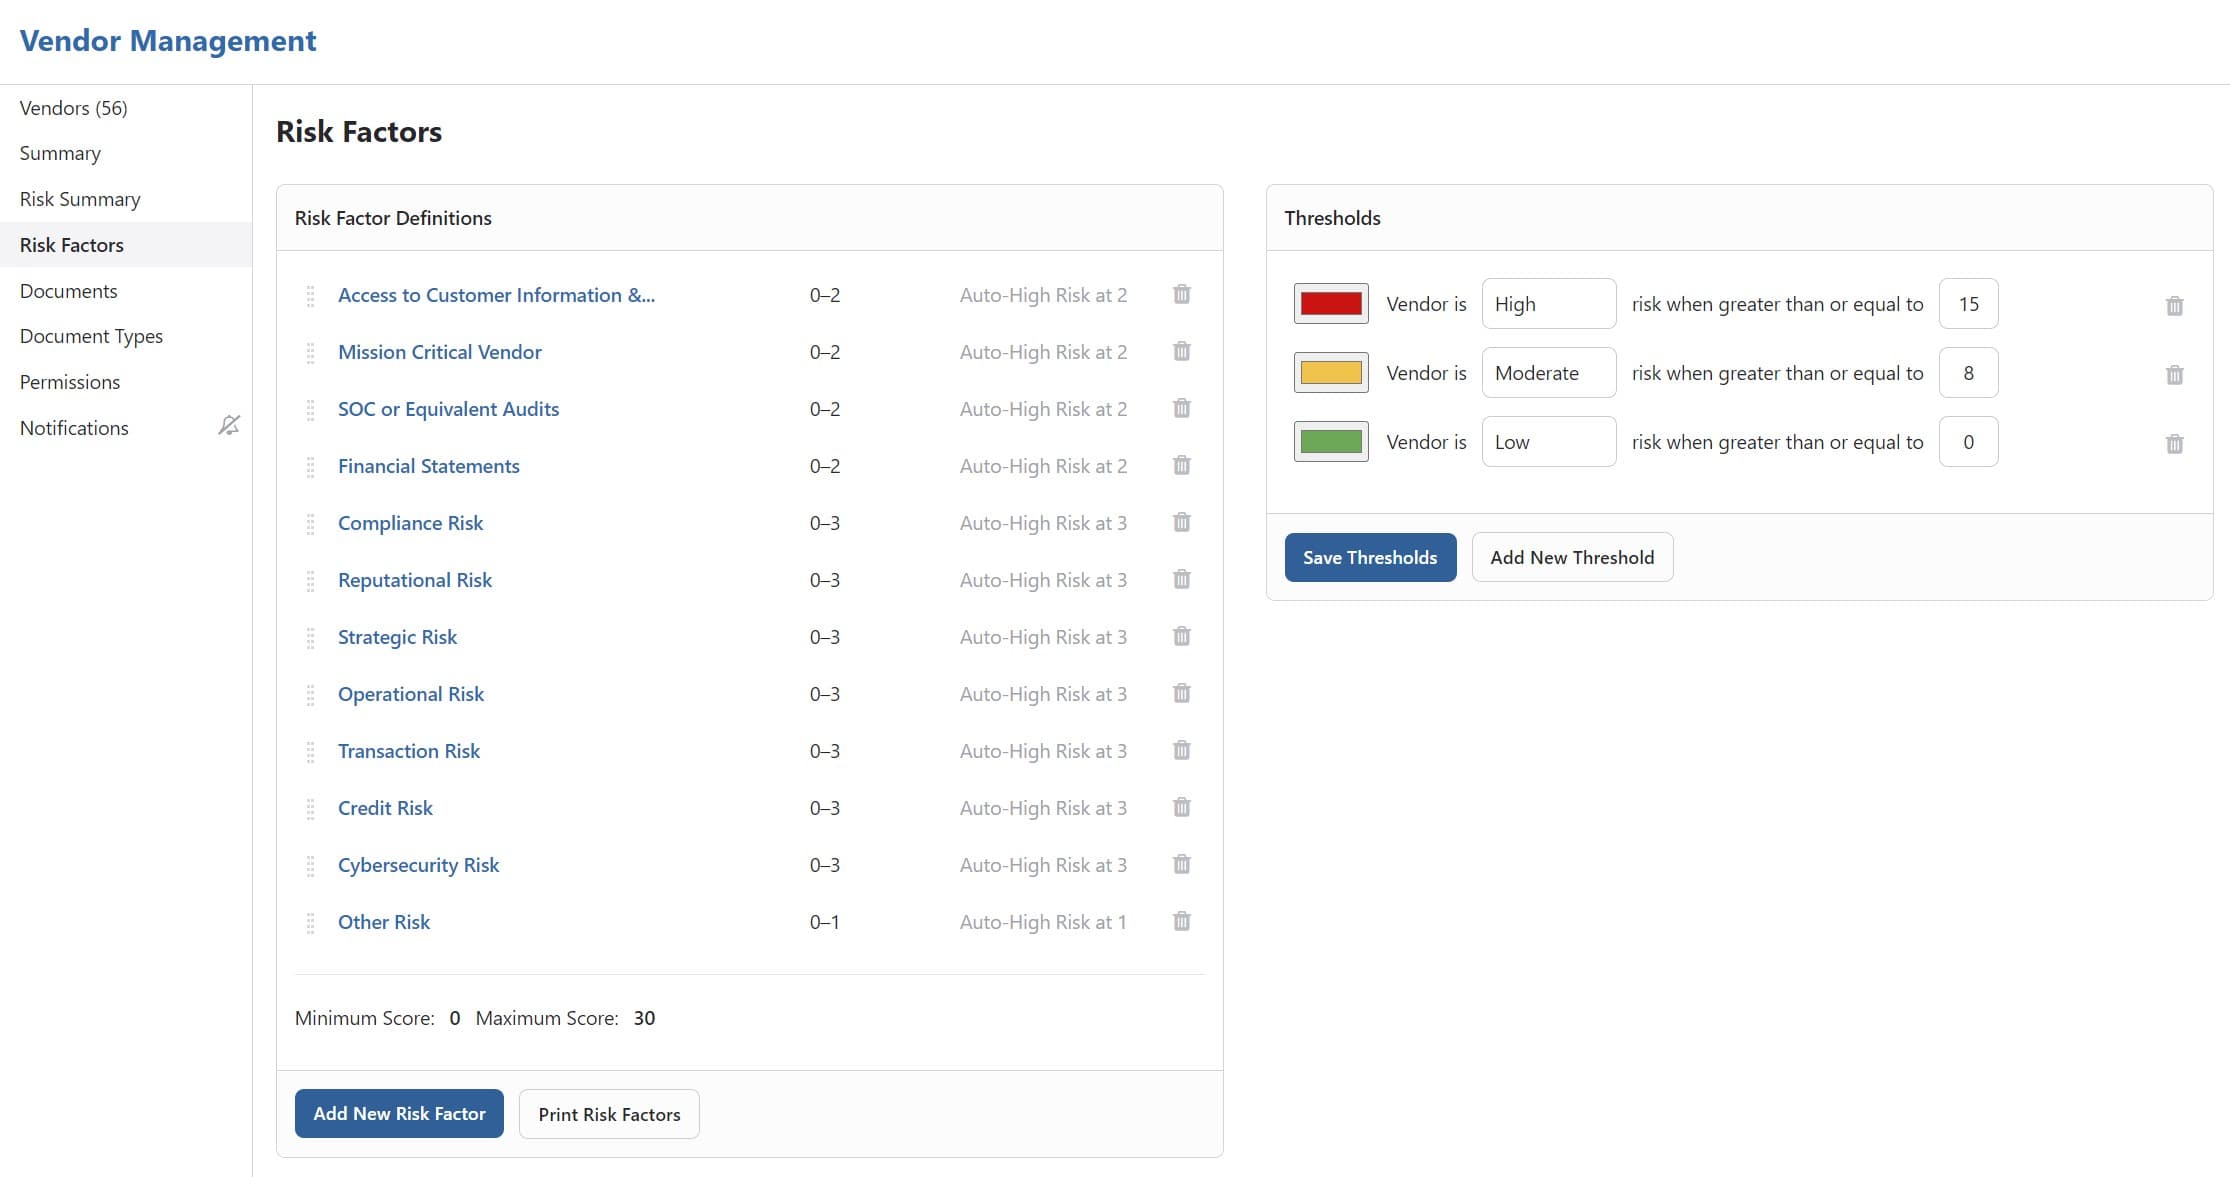Open Risk Summary in the sidebar
Image resolution: width=2230 pixels, height=1177 pixels.
click(x=80, y=199)
